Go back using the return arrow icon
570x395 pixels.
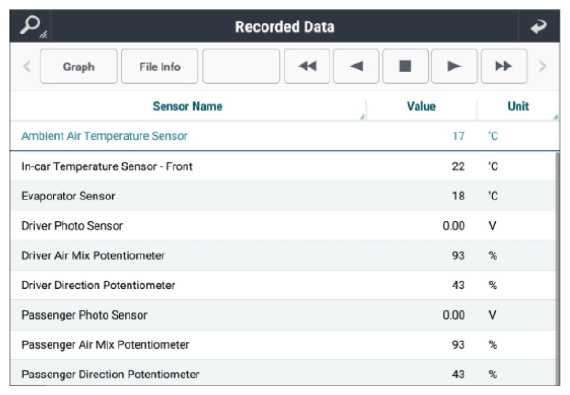(539, 26)
